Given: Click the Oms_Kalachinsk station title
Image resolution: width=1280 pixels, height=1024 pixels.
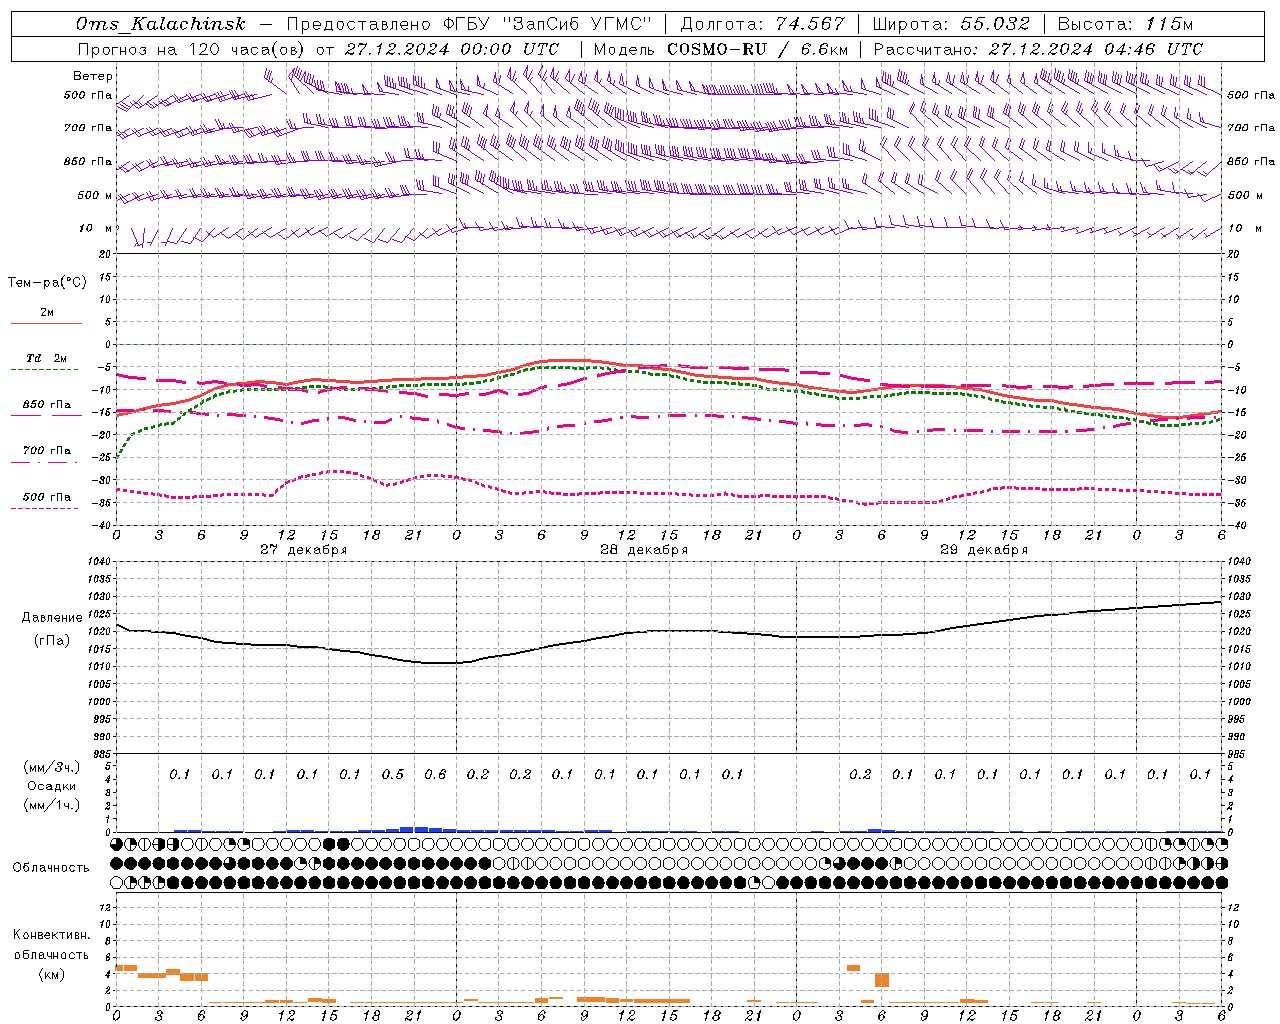Looking at the screenshot, I should (x=160, y=24).
